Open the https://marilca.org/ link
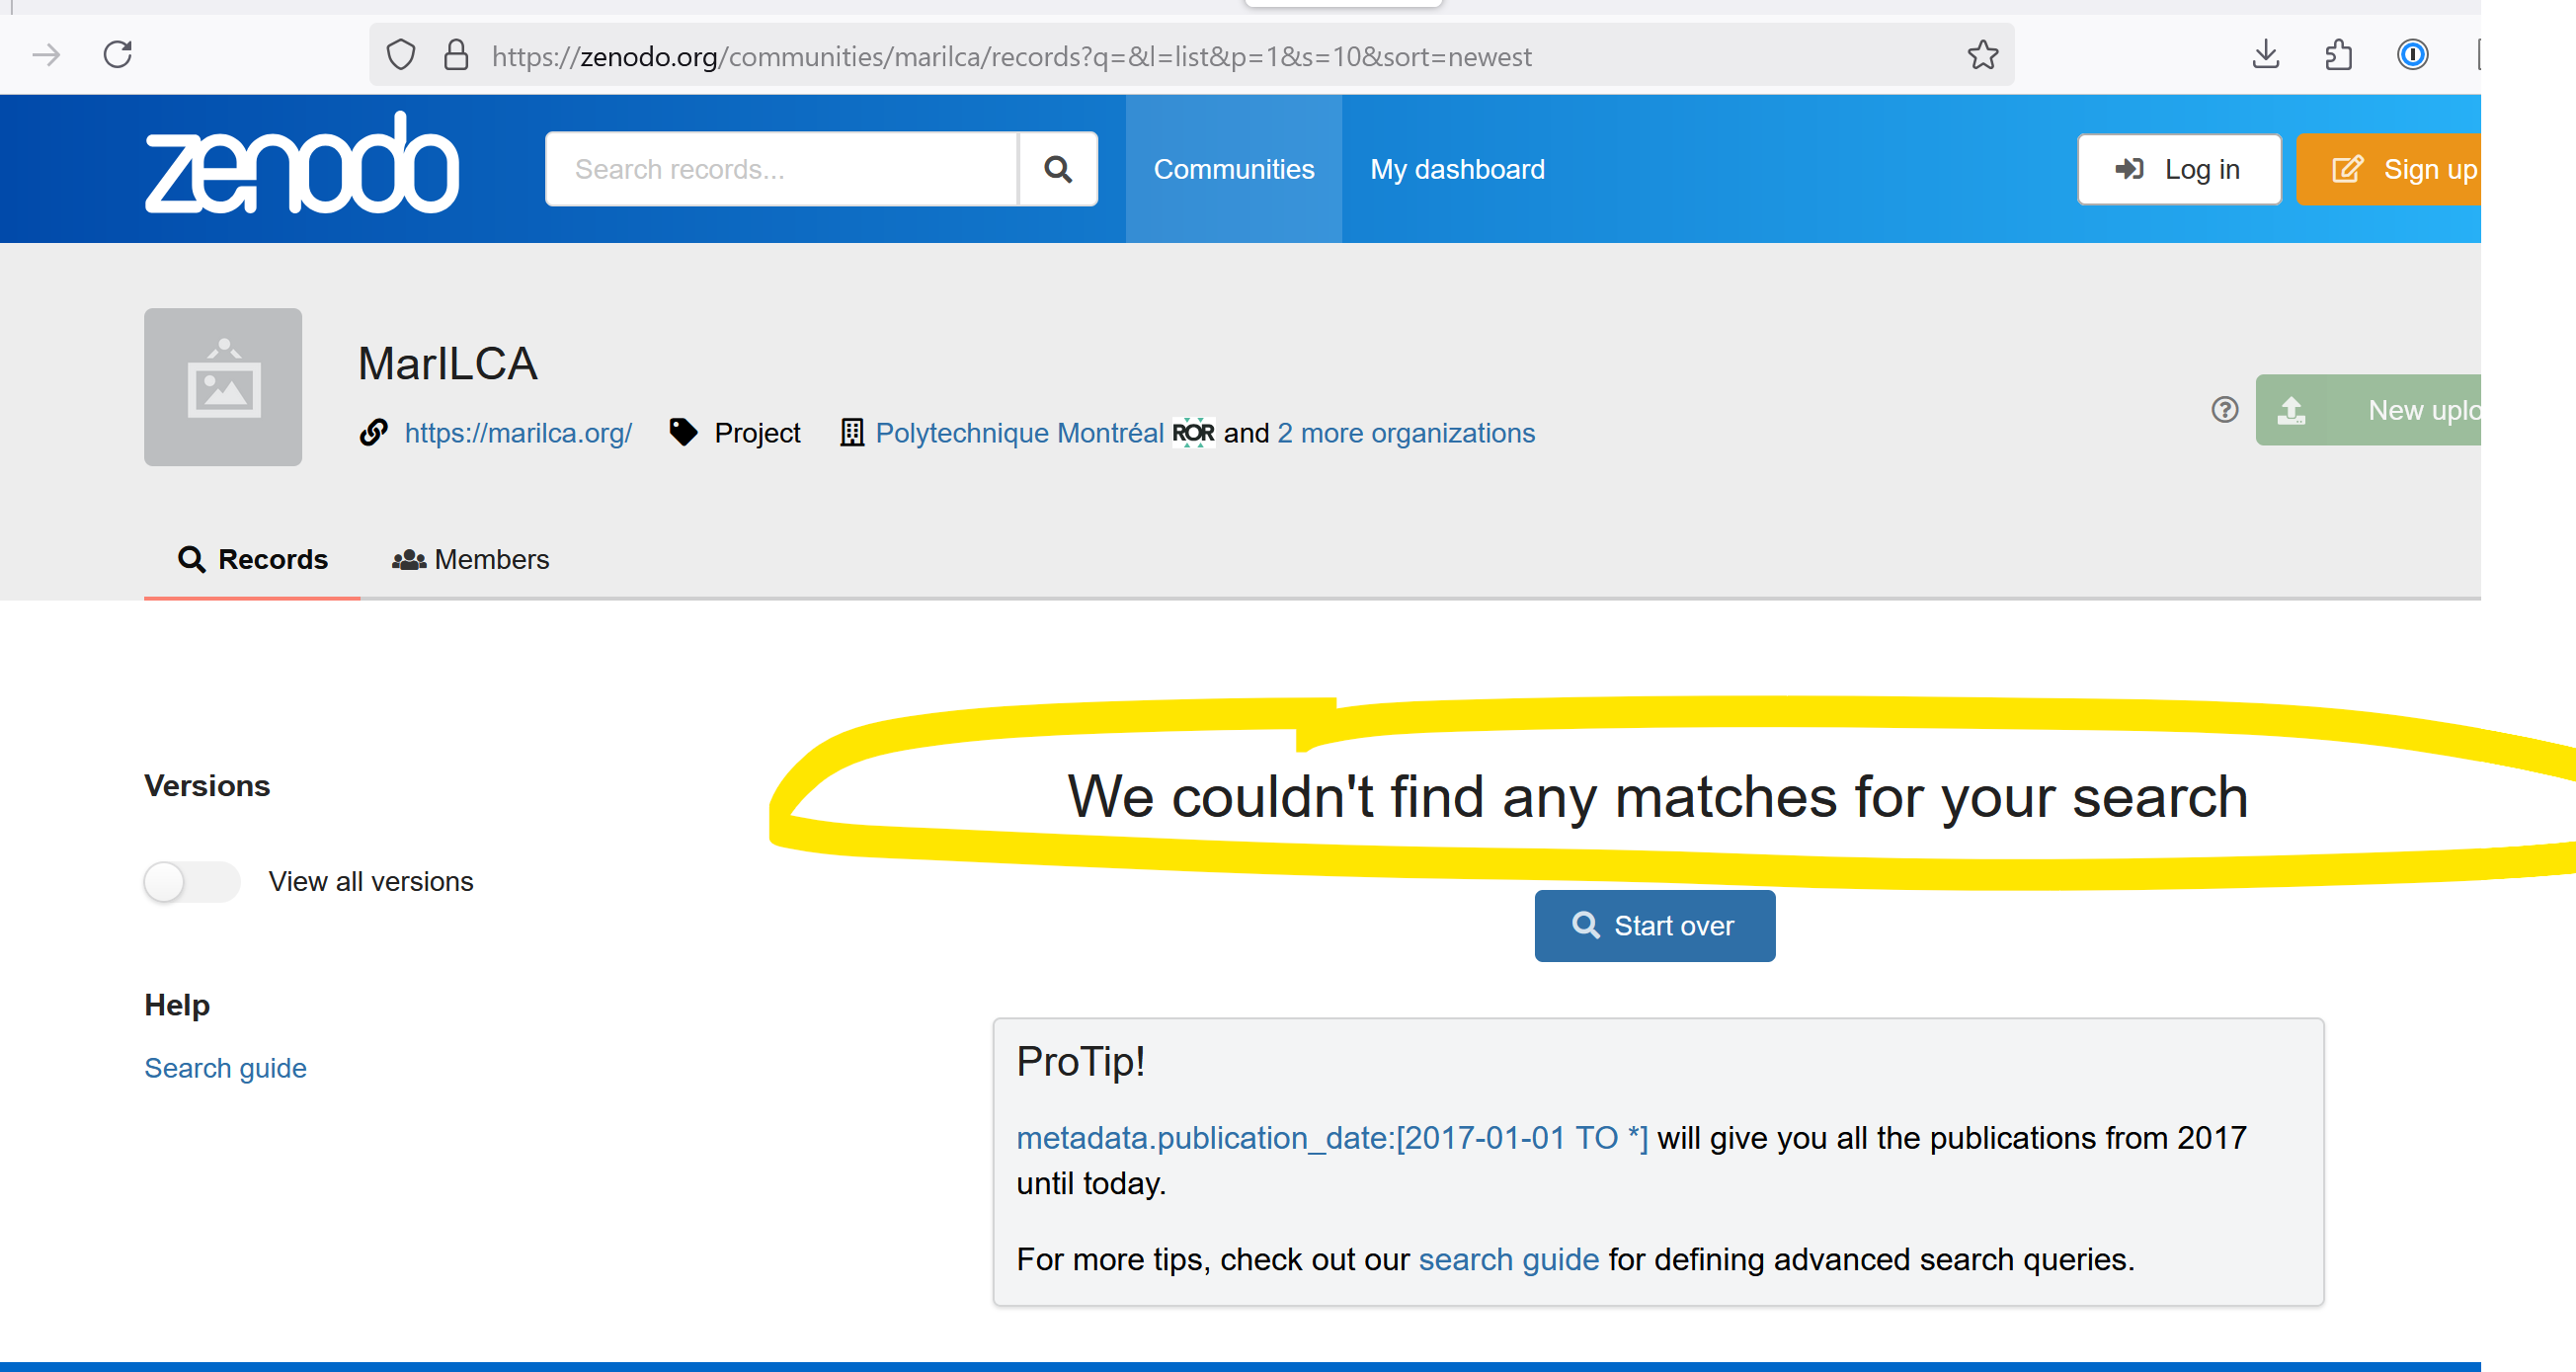This screenshot has width=2576, height=1372. (x=518, y=433)
